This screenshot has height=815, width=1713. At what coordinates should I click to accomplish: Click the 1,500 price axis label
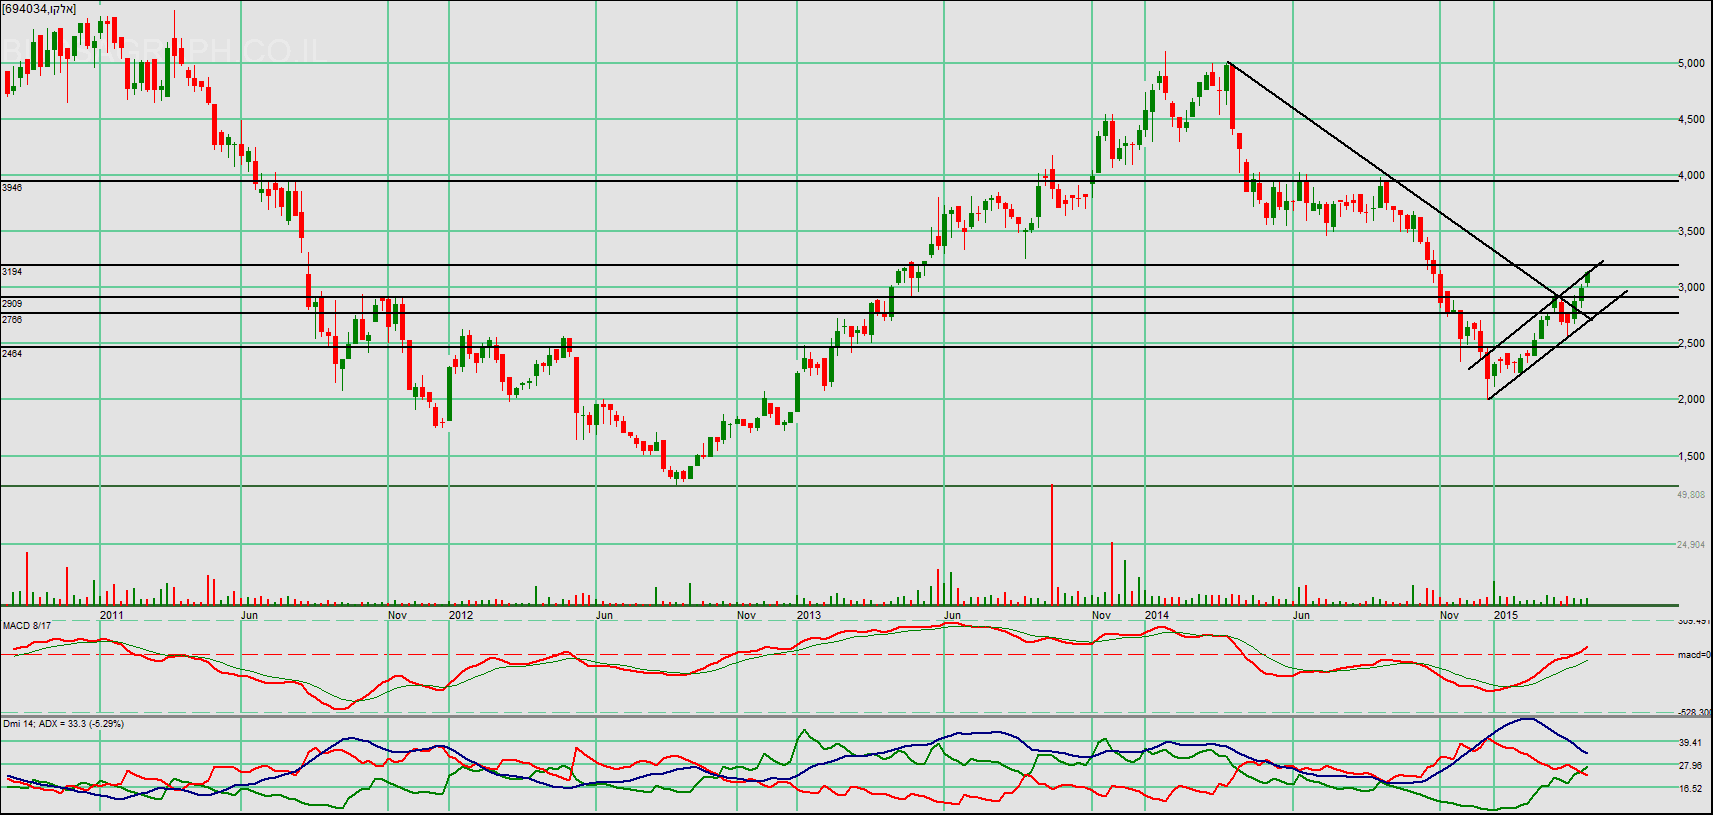click(x=1691, y=457)
